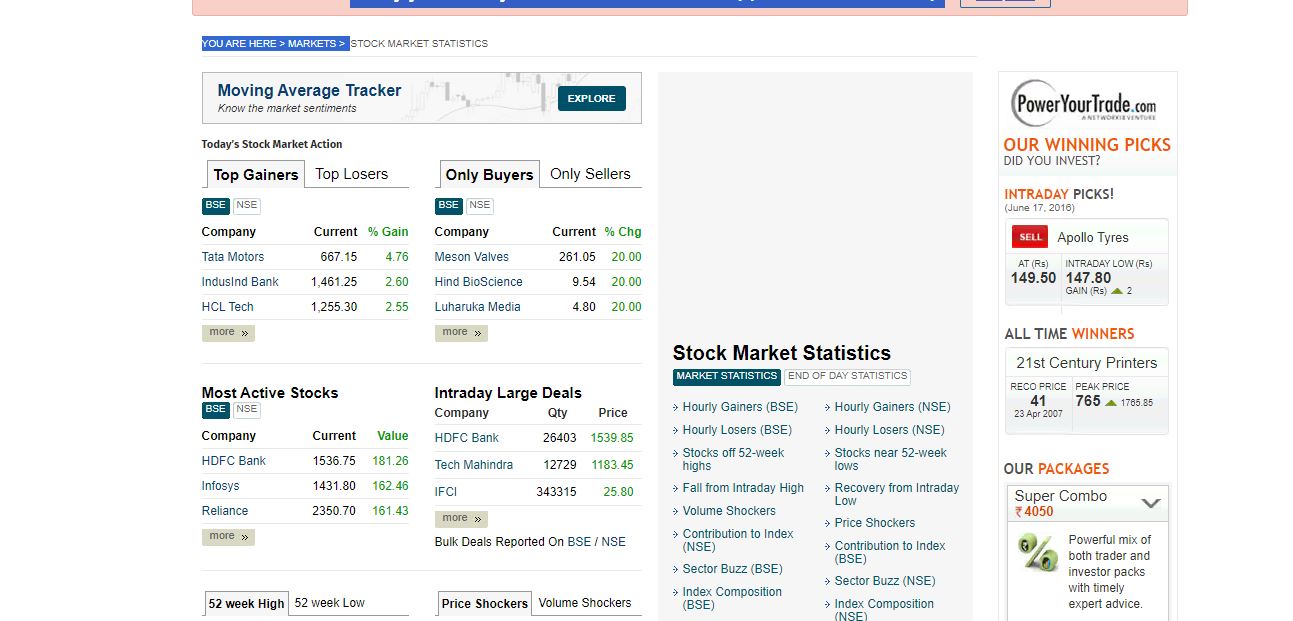Open the IndusInd Bank stock link
The width and height of the screenshot is (1293, 621).
pos(240,282)
